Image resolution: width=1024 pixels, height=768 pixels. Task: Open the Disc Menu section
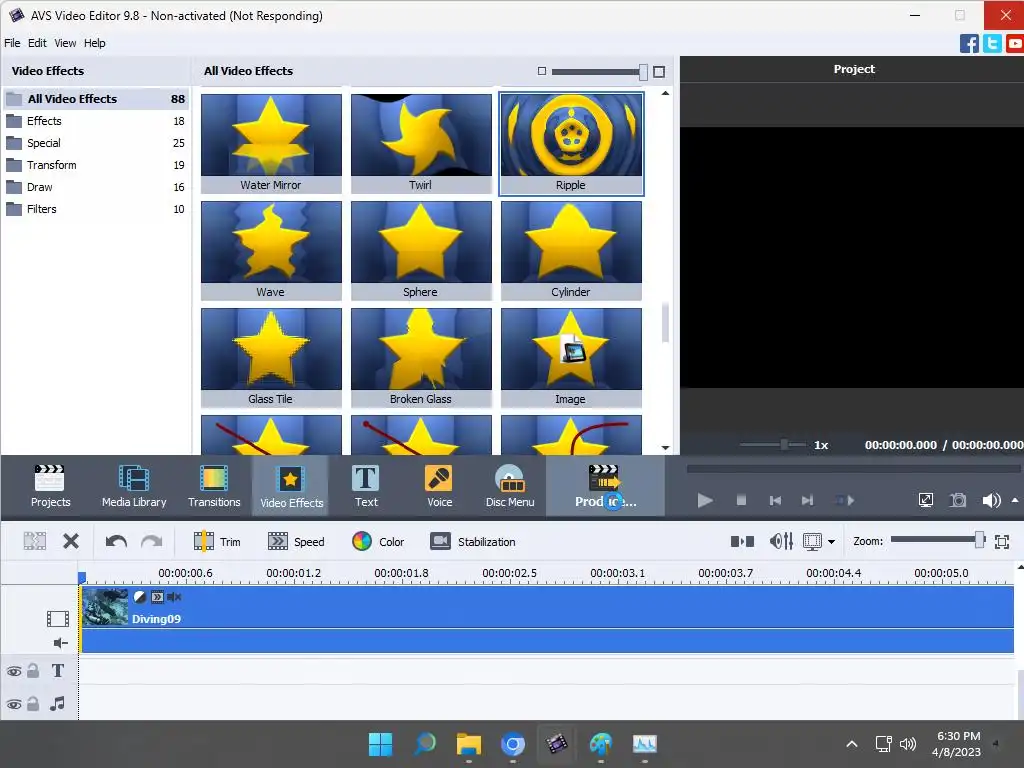click(510, 486)
